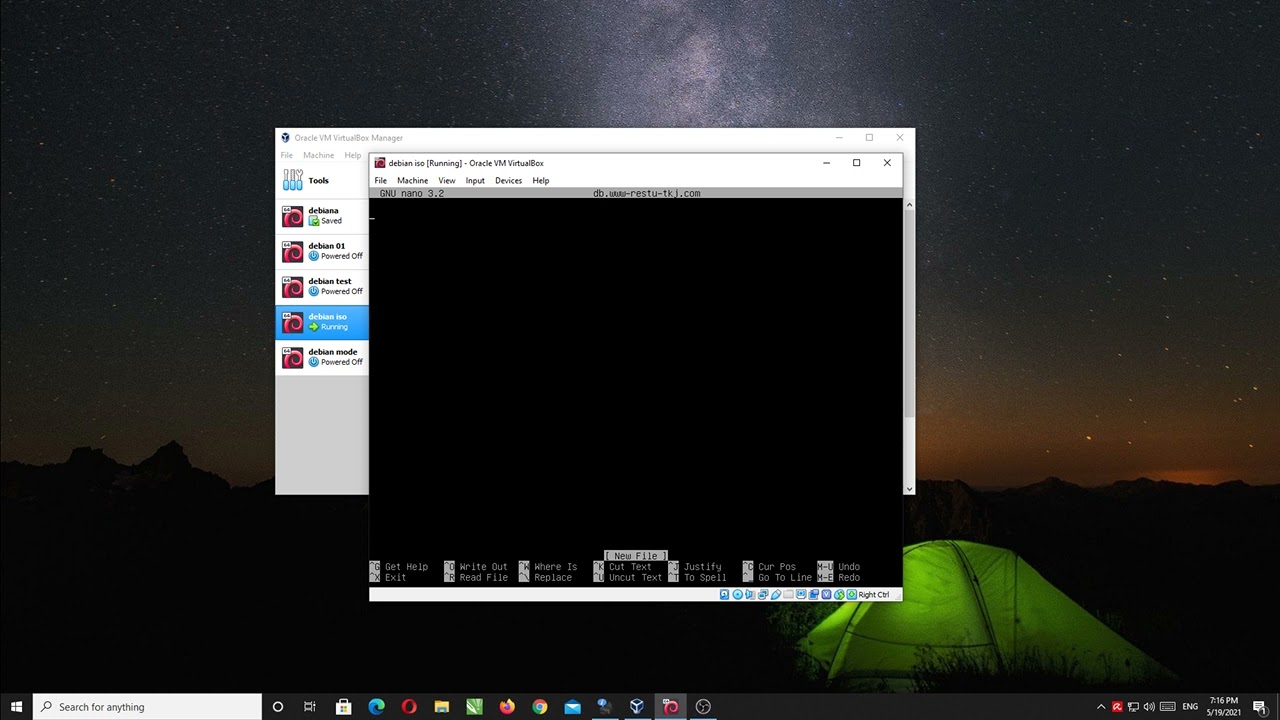The width and height of the screenshot is (1280, 720).
Task: Open Devices menu of VM window
Action: [508, 181]
